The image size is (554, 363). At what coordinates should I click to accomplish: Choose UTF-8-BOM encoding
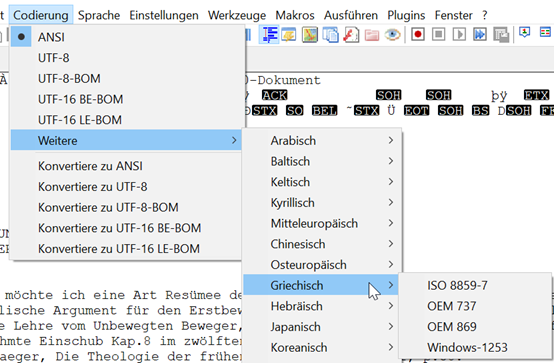tap(126, 78)
